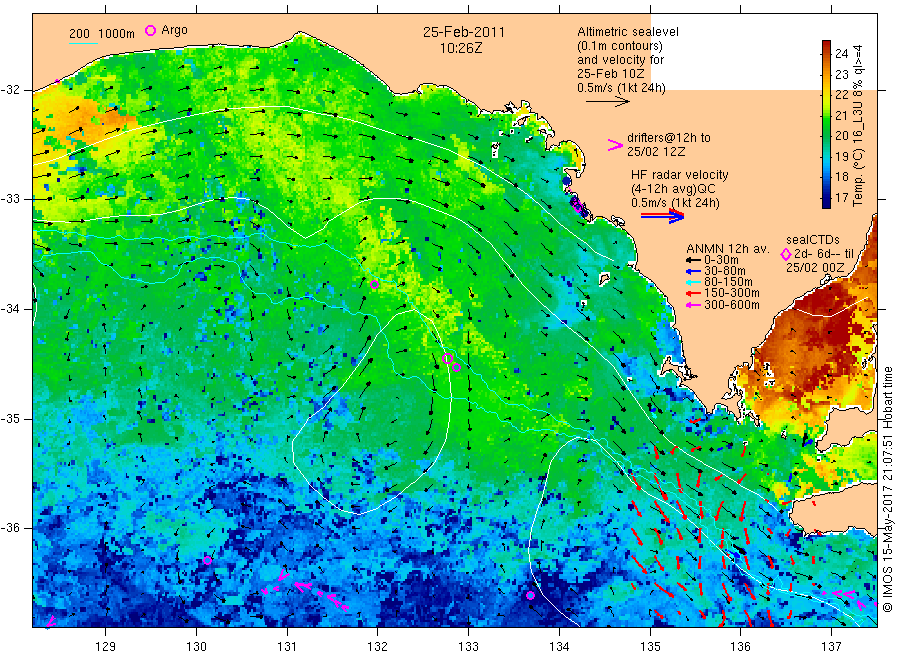Image resolution: width=900 pixels, height=660 pixels.
Task: Click the 'drifters@12h to' label
Action: click(669, 138)
